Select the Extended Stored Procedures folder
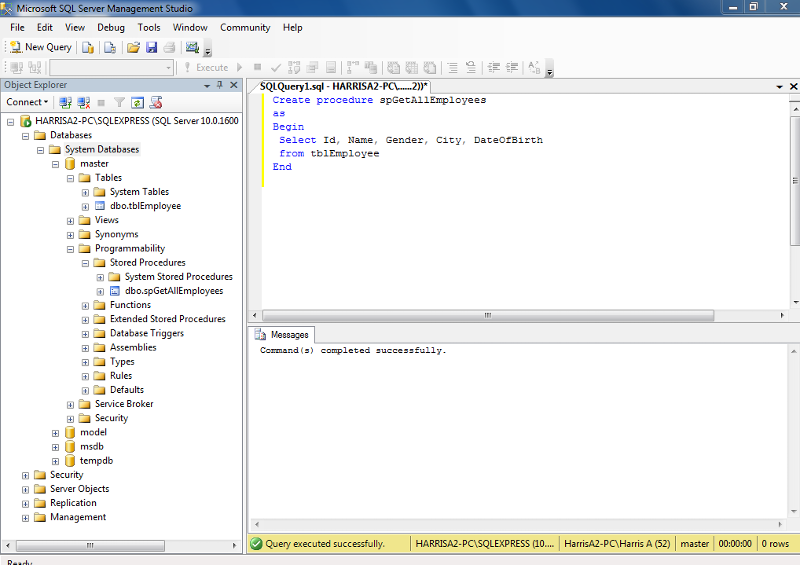The width and height of the screenshot is (800, 565). 167,319
